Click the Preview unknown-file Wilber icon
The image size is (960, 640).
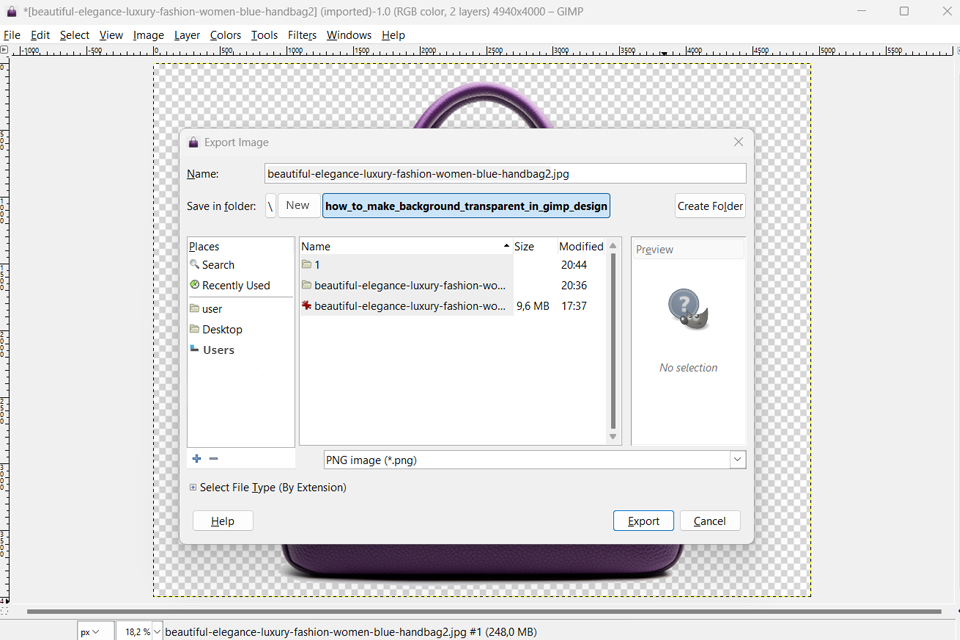688,310
